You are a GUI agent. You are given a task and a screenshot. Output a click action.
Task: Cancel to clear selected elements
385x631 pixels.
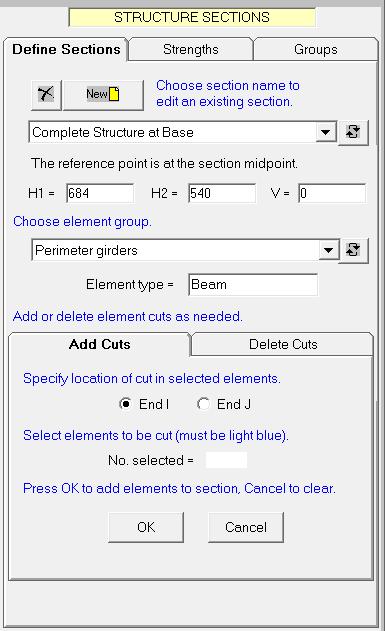pos(246,527)
